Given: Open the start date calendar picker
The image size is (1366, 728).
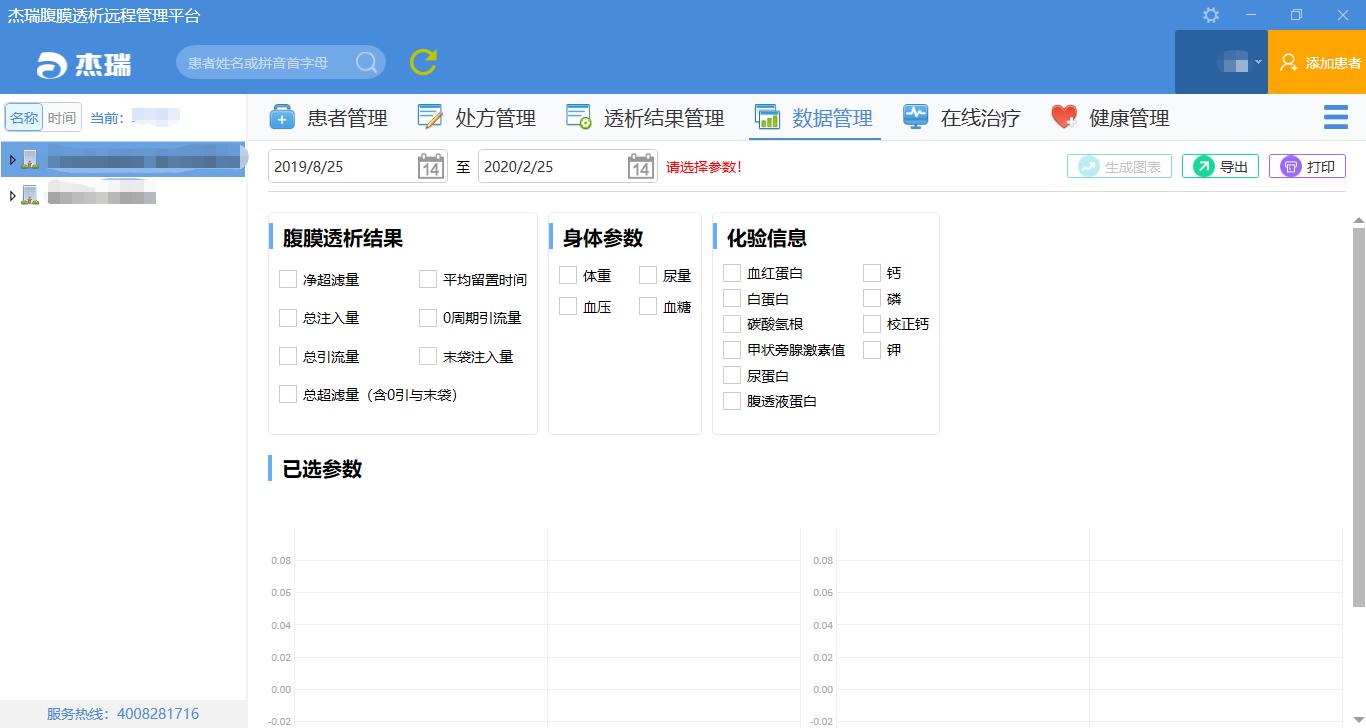Looking at the screenshot, I should pyautogui.click(x=430, y=167).
